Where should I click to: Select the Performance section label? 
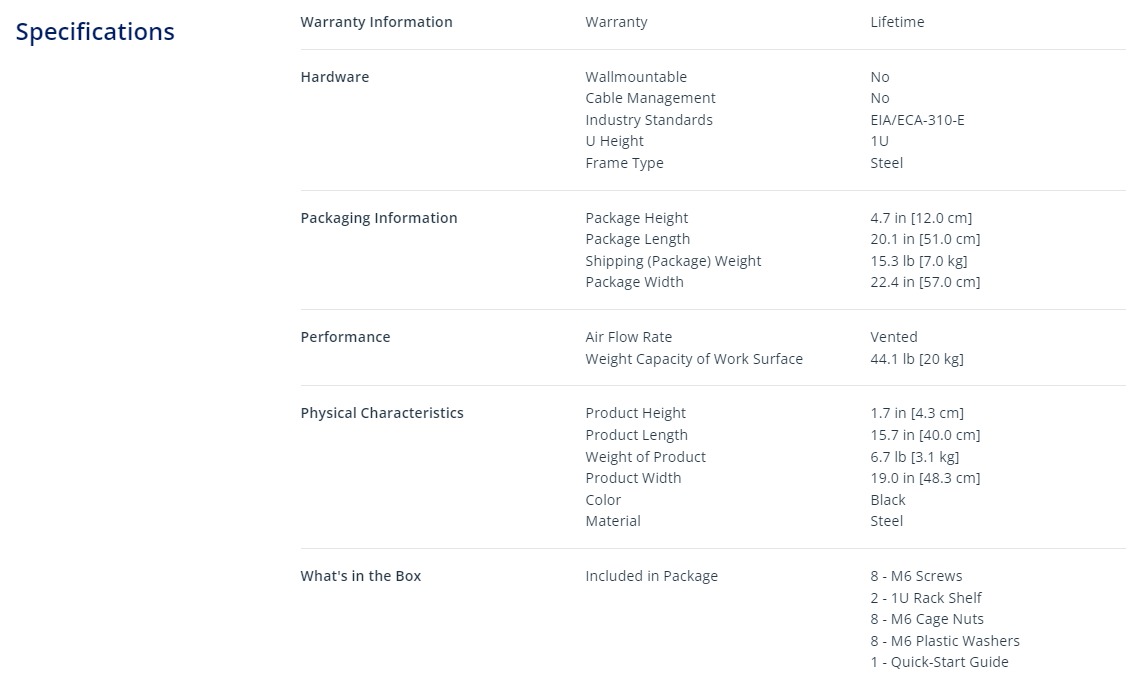click(345, 337)
